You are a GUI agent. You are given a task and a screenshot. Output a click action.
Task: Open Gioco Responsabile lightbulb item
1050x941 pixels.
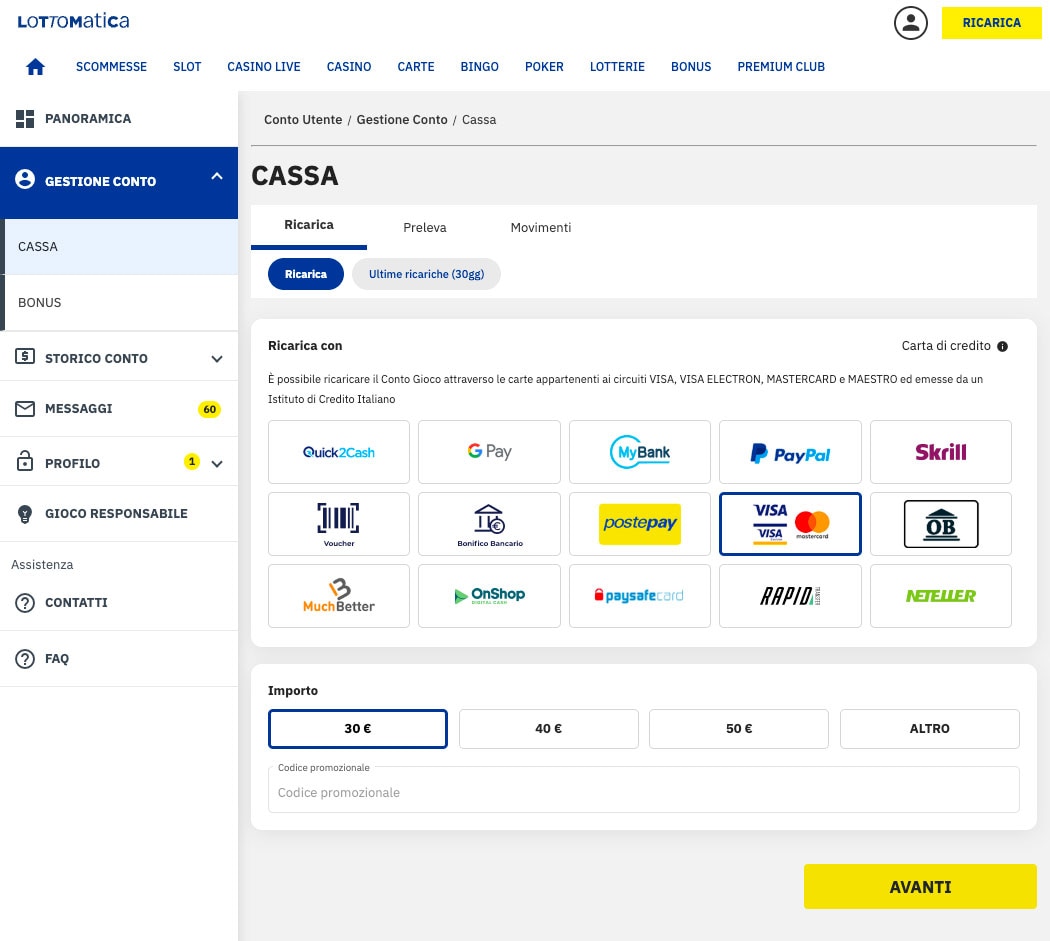119,514
